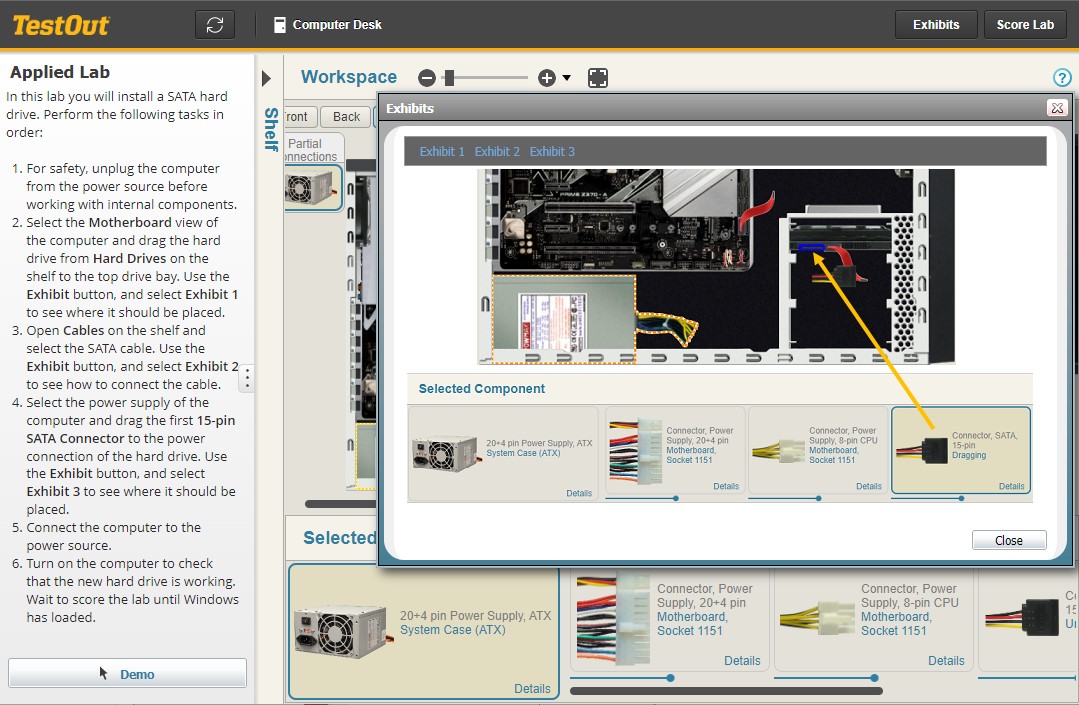Click the horizontal scrollbar below selected components
This screenshot has height=705, width=1079.
tap(725, 689)
